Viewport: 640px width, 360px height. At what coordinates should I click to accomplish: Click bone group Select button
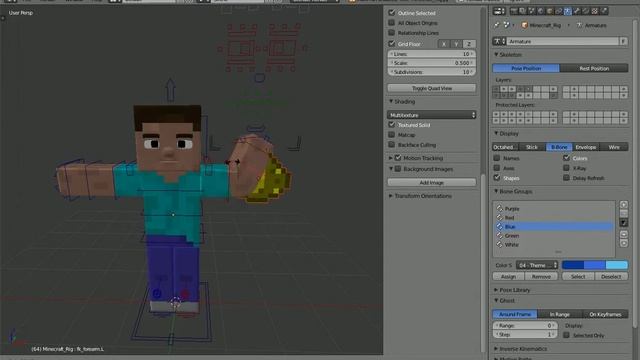point(578,276)
